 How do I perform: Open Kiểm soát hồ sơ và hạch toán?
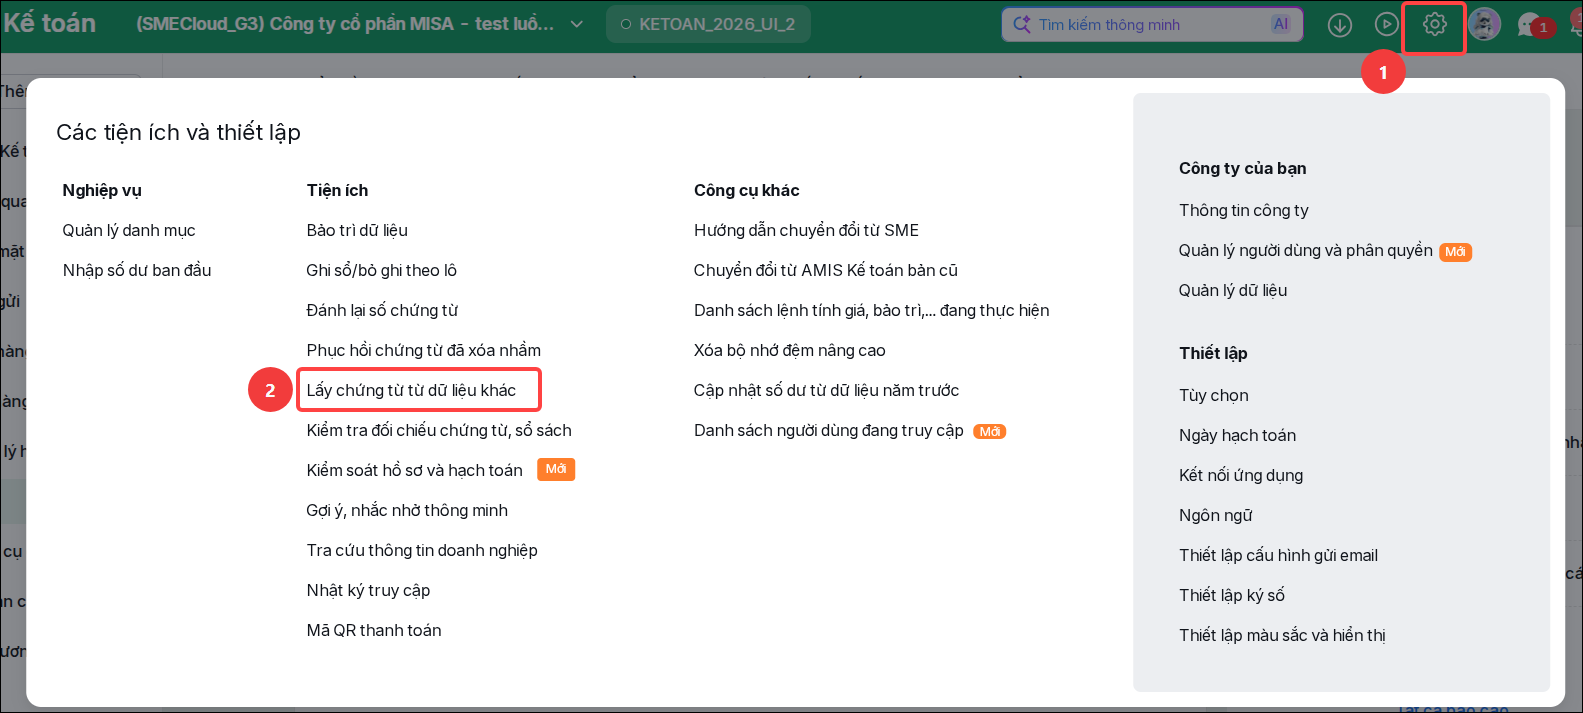414,470
